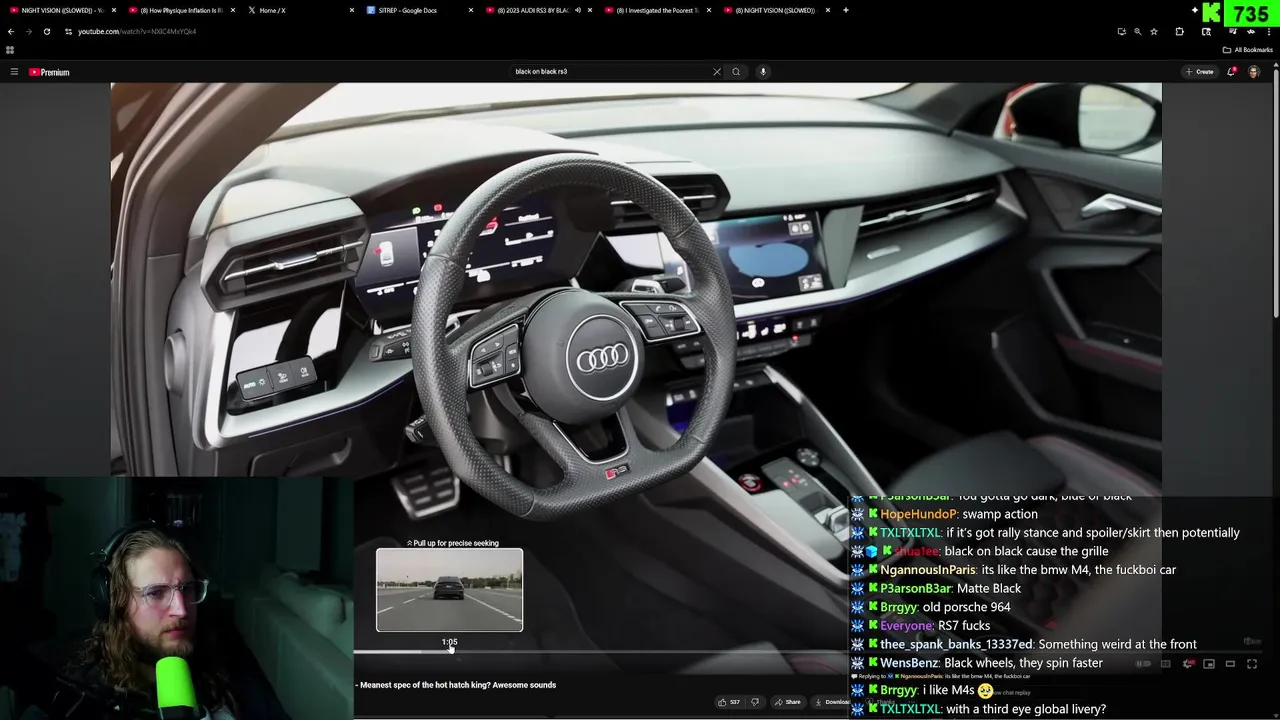Clear the YouTube search query

(x=716, y=72)
